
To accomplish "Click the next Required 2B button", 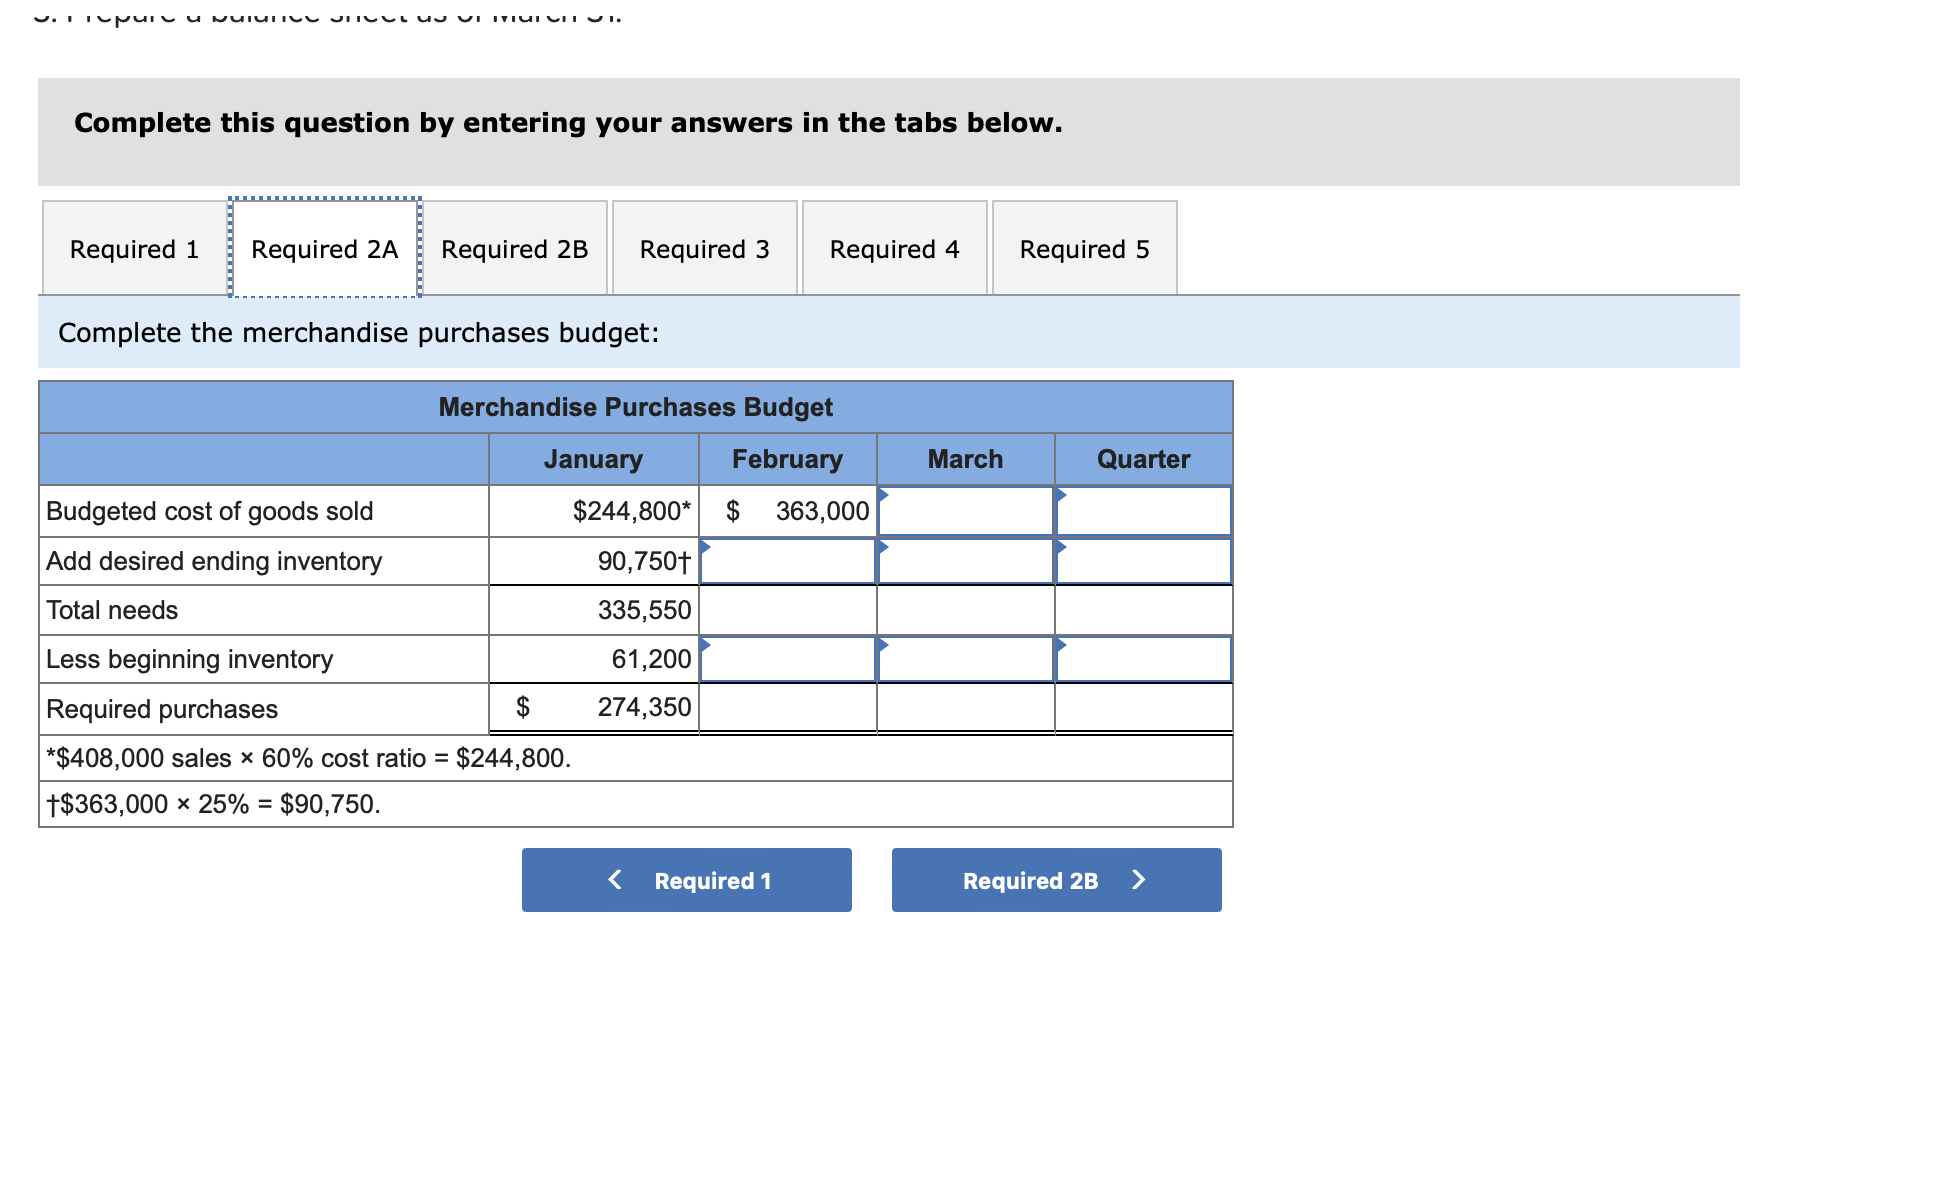I will point(1057,880).
